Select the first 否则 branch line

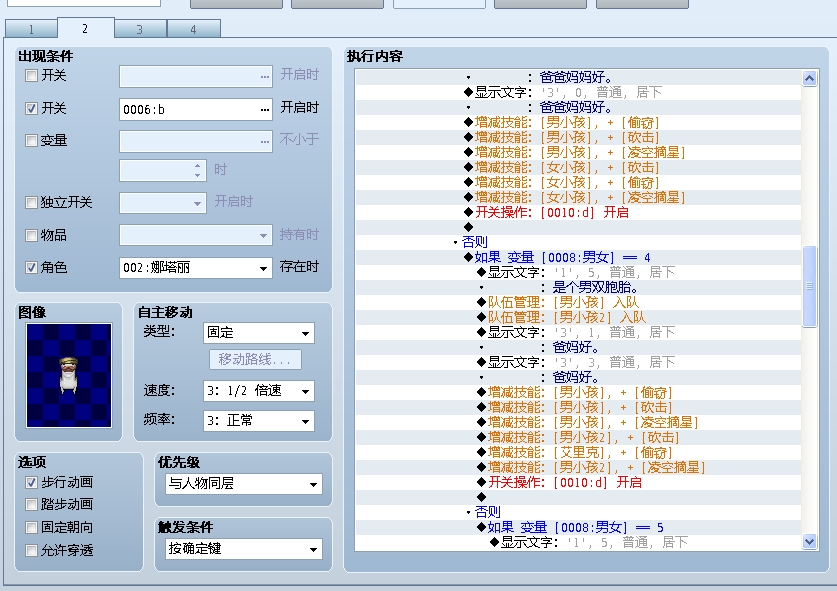coord(475,242)
